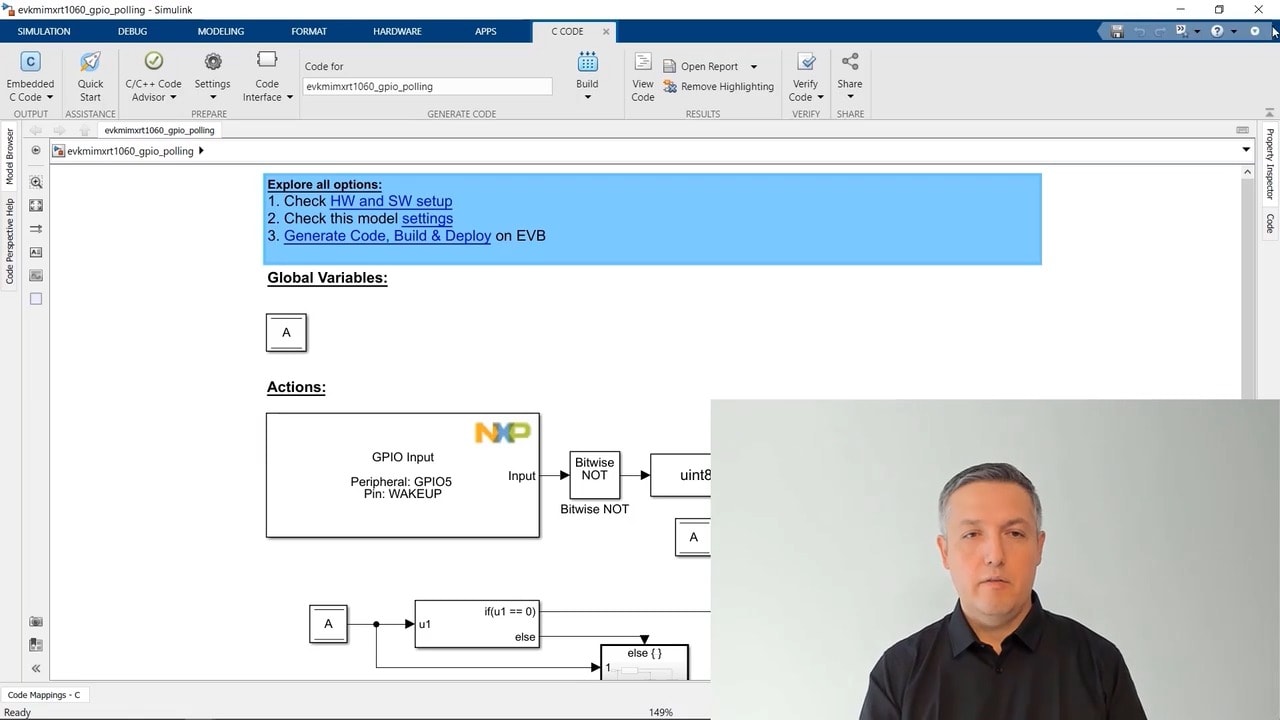1280x720 pixels.
Task: Click the zoom-in magnifier in left palette
Action: [36, 183]
